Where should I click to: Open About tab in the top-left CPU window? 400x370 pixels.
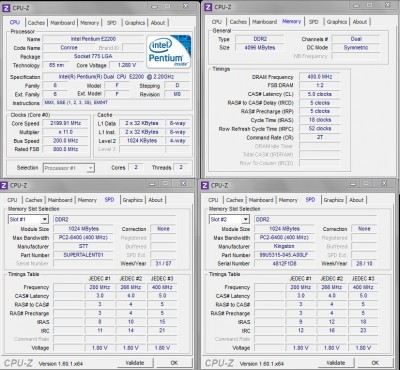coord(158,23)
